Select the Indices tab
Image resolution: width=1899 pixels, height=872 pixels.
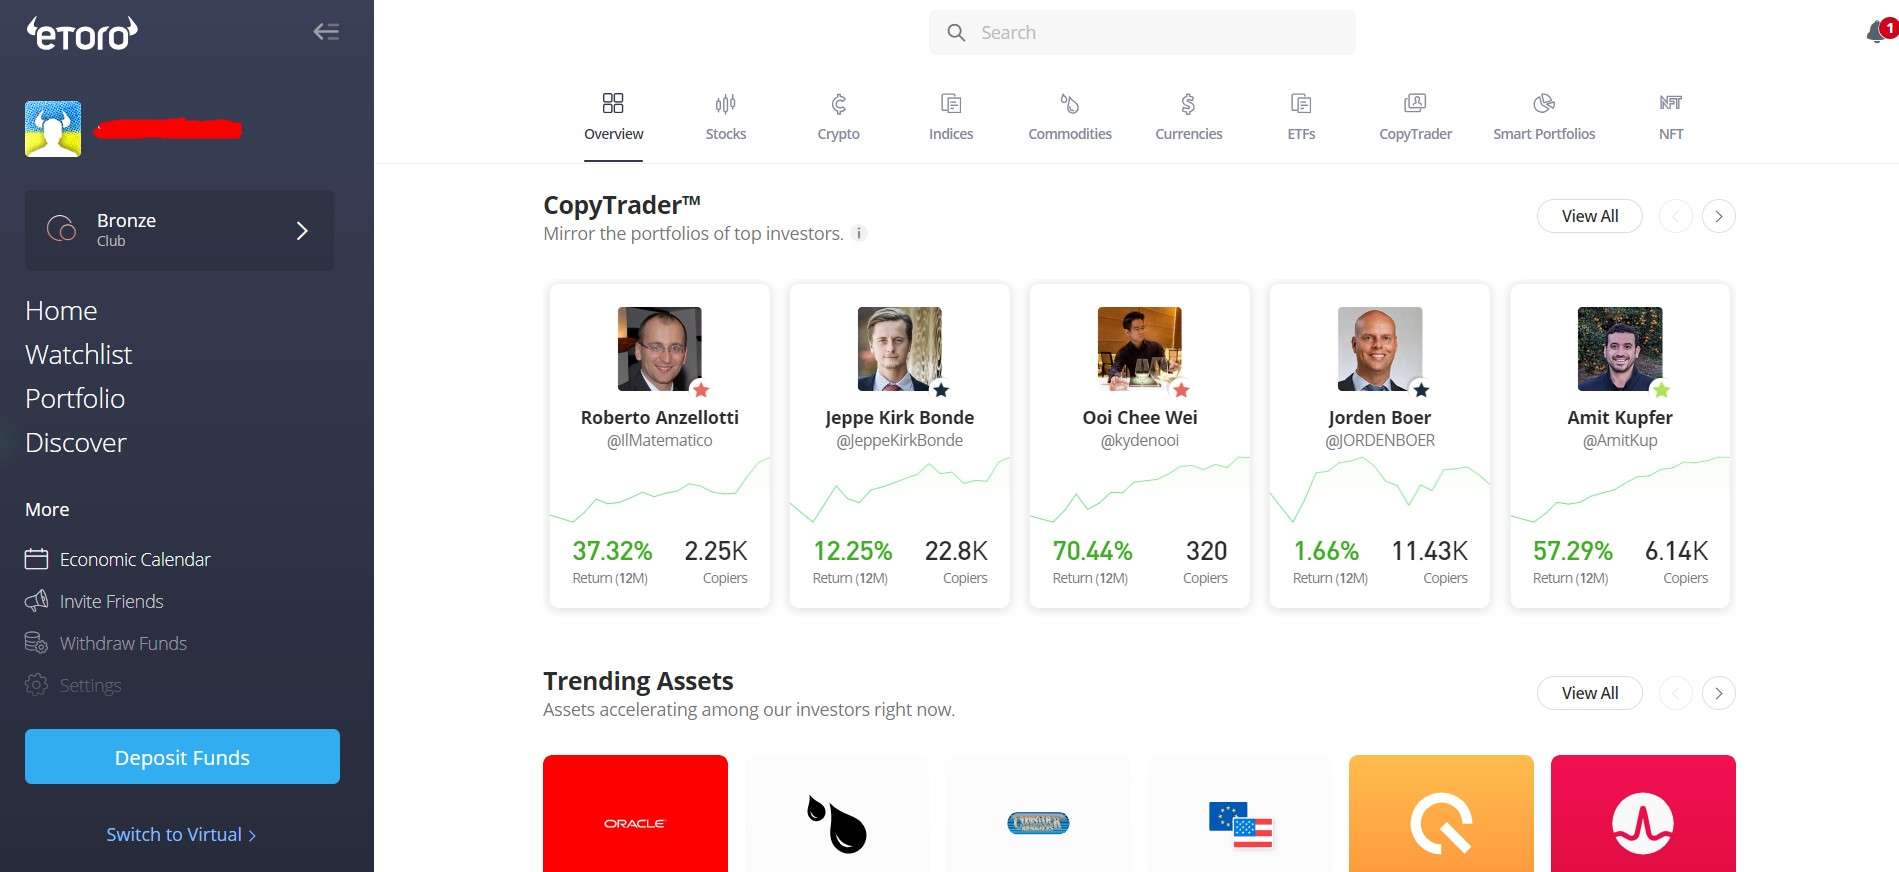pos(951,117)
